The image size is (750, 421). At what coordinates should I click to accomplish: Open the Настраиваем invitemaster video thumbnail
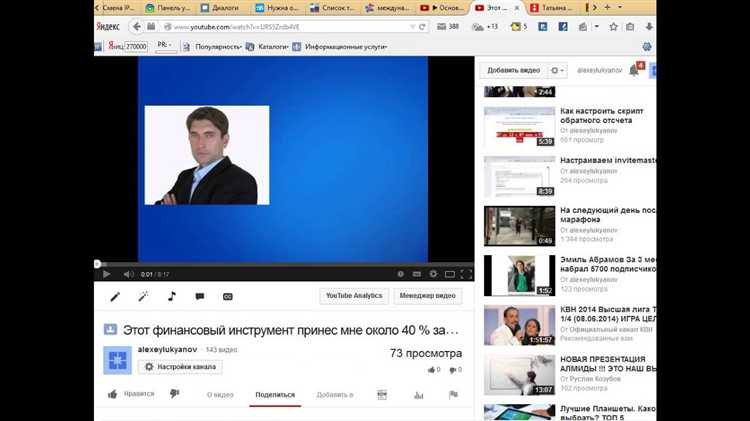coord(519,177)
